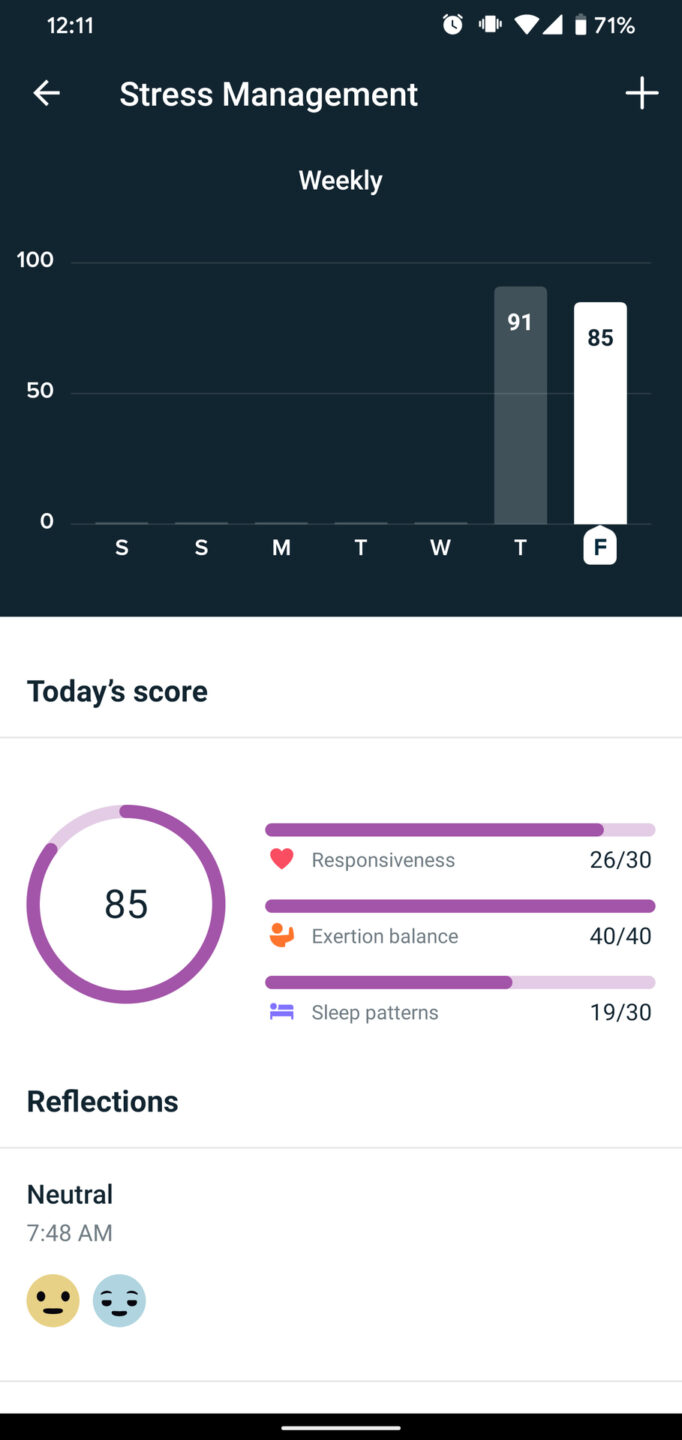Tap the yellow neutral face emoji
This screenshot has width=682, height=1440.
[x=53, y=1300]
